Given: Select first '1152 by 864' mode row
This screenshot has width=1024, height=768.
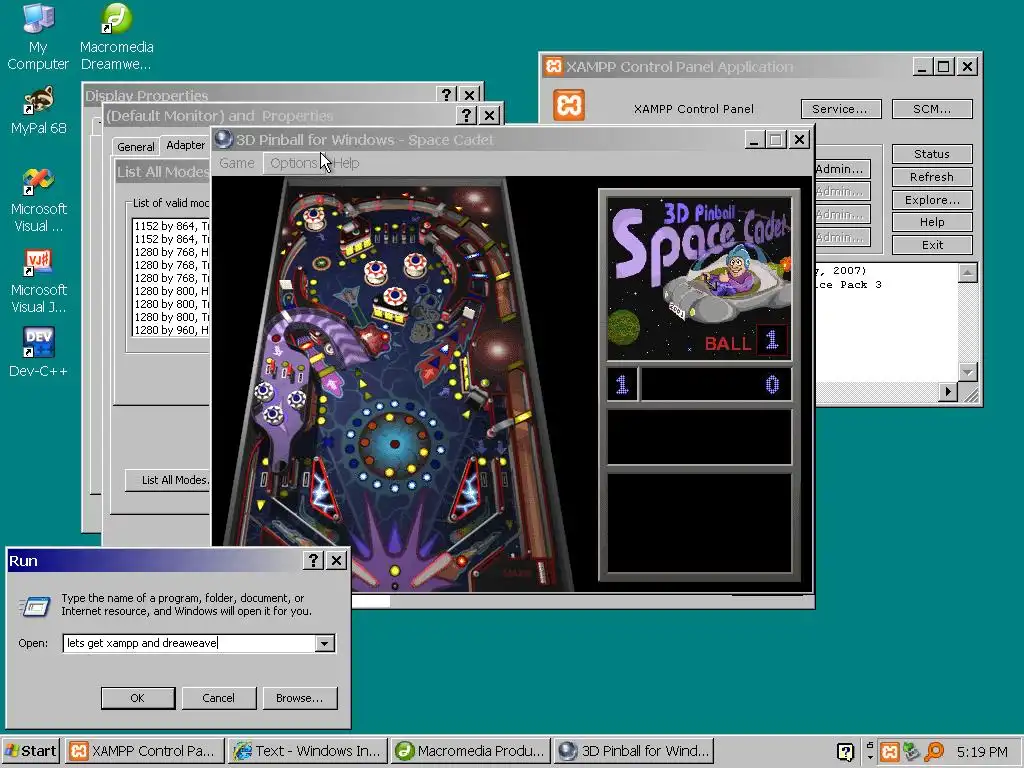Looking at the screenshot, I should tap(171, 226).
